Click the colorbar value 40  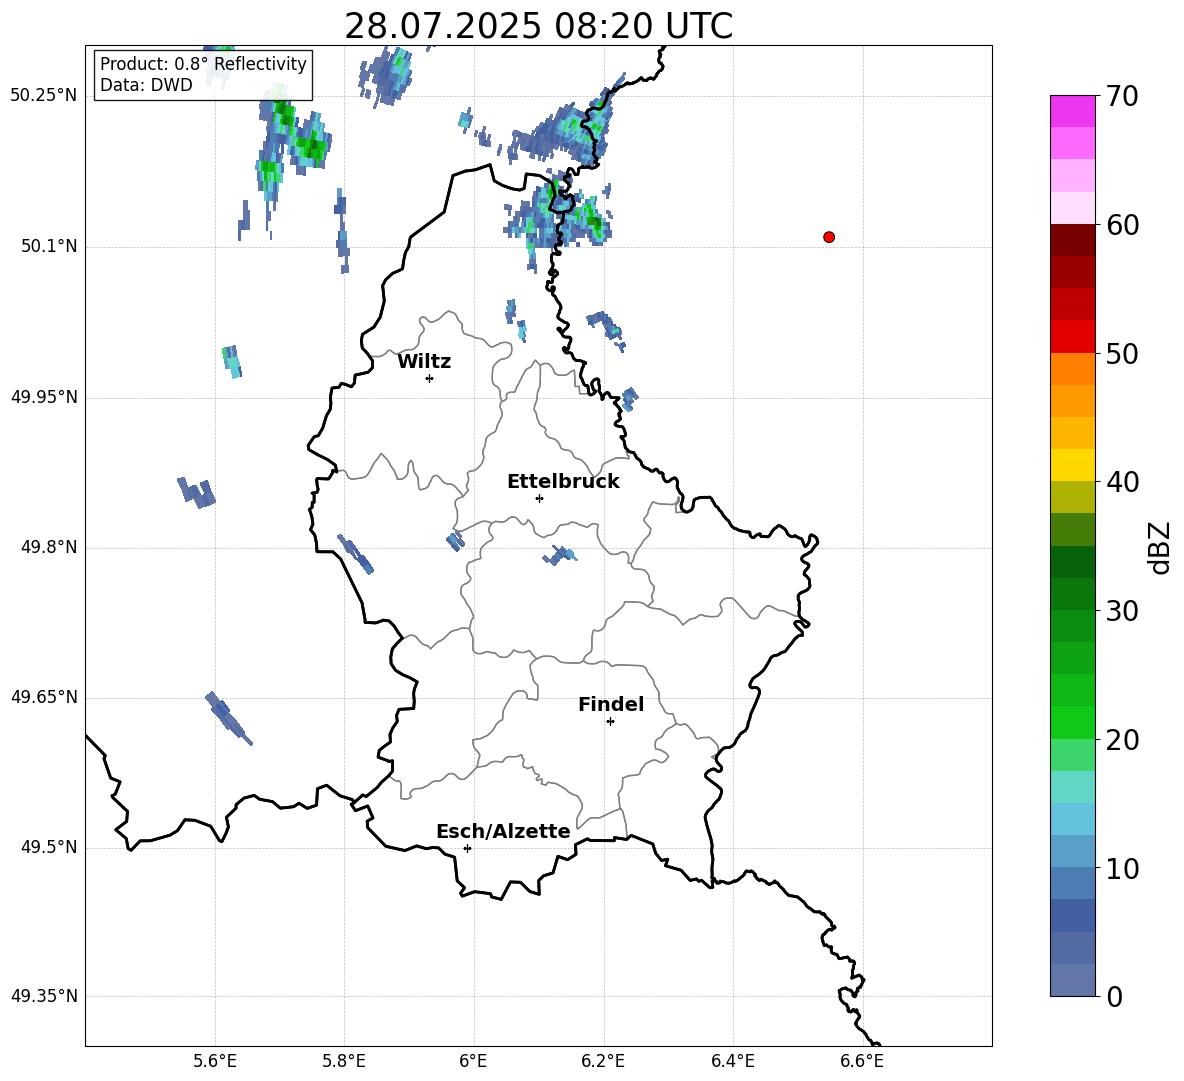point(1121,482)
